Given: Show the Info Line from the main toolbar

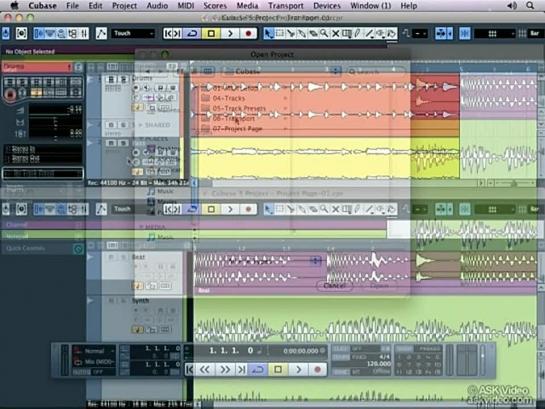Looking at the screenshot, I should coord(50,33).
